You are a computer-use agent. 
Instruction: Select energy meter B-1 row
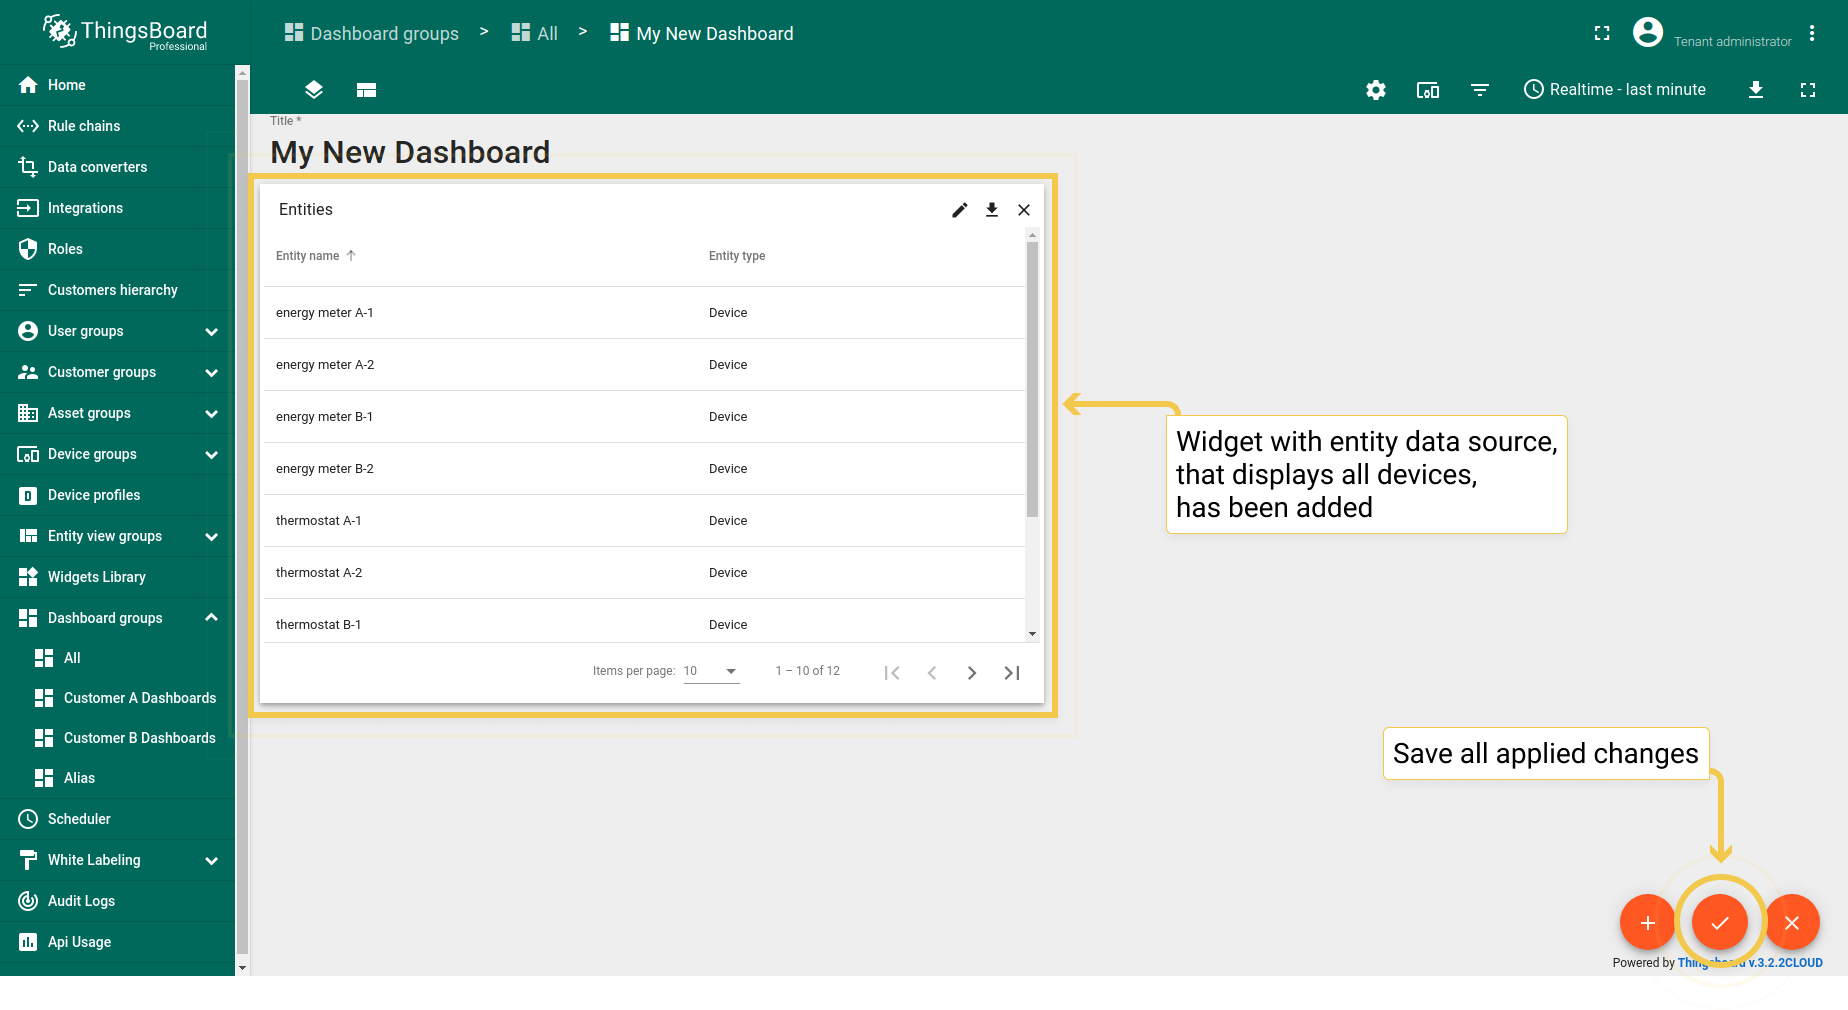click(x=644, y=417)
